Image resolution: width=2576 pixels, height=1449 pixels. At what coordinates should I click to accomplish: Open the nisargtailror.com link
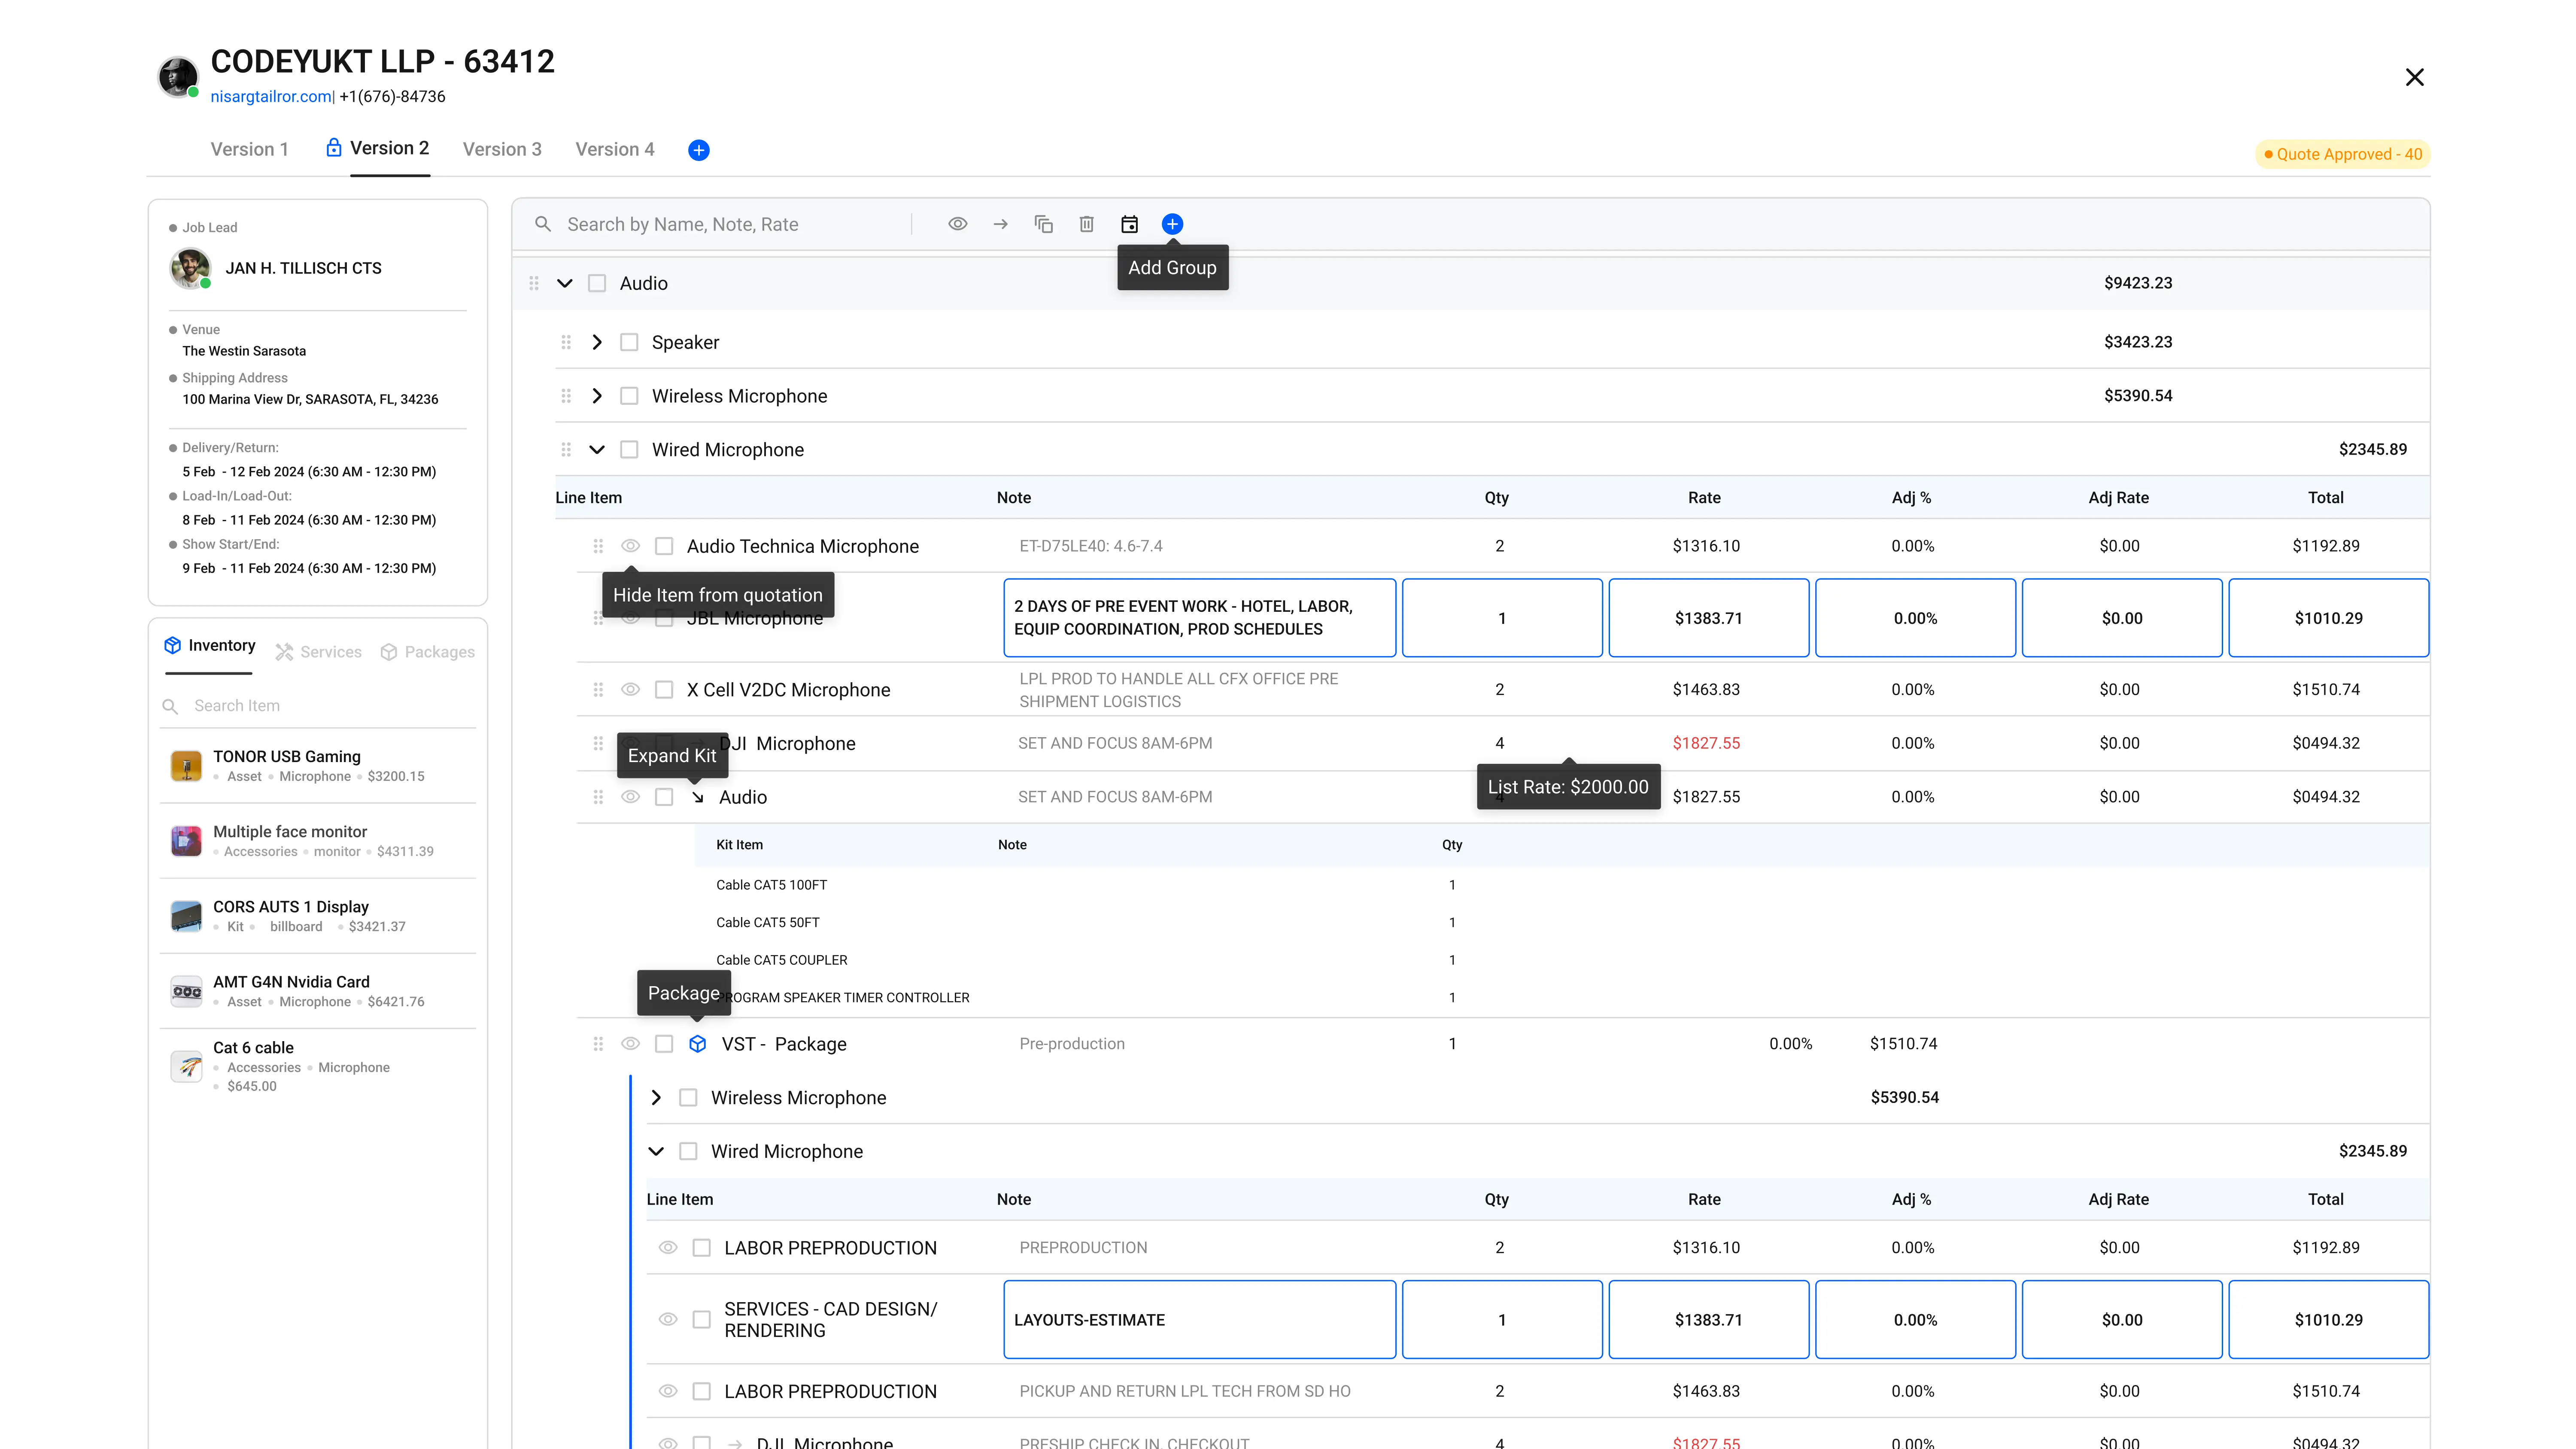(271, 97)
